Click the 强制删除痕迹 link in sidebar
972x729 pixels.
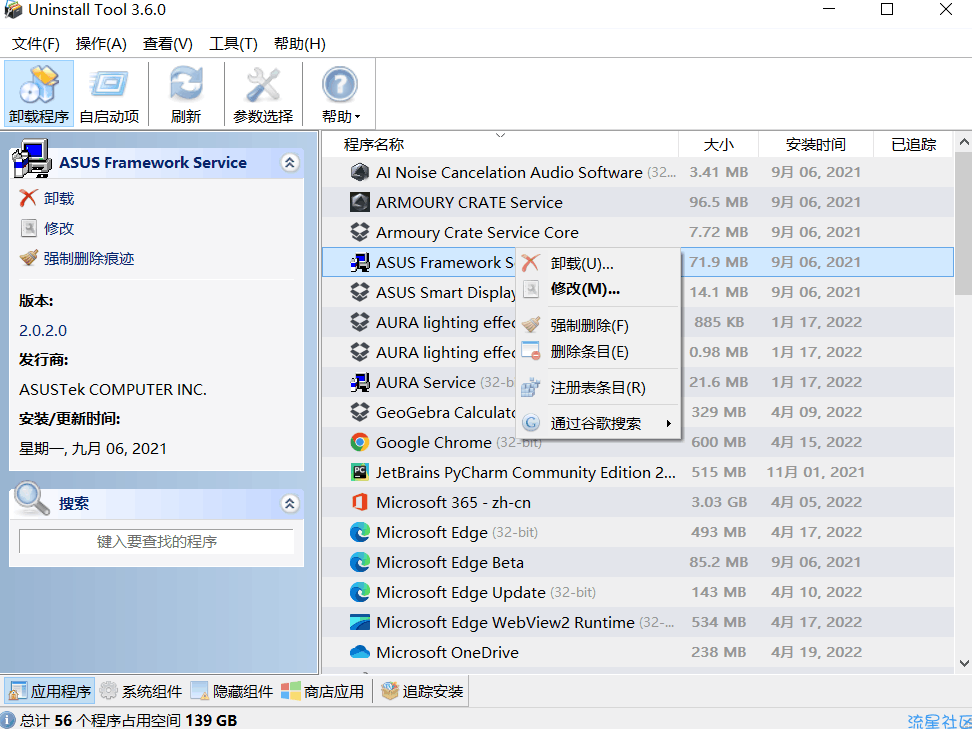(89, 258)
